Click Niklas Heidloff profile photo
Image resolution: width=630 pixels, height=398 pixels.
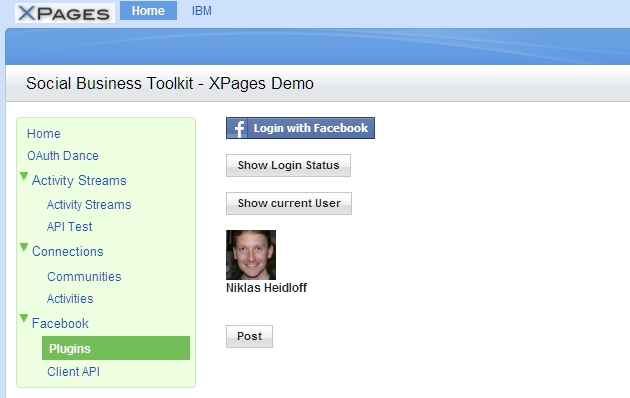click(x=251, y=255)
